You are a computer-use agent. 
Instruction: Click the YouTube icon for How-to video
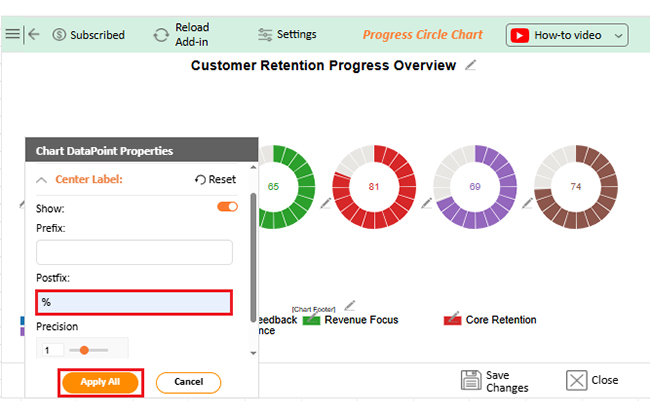520,35
